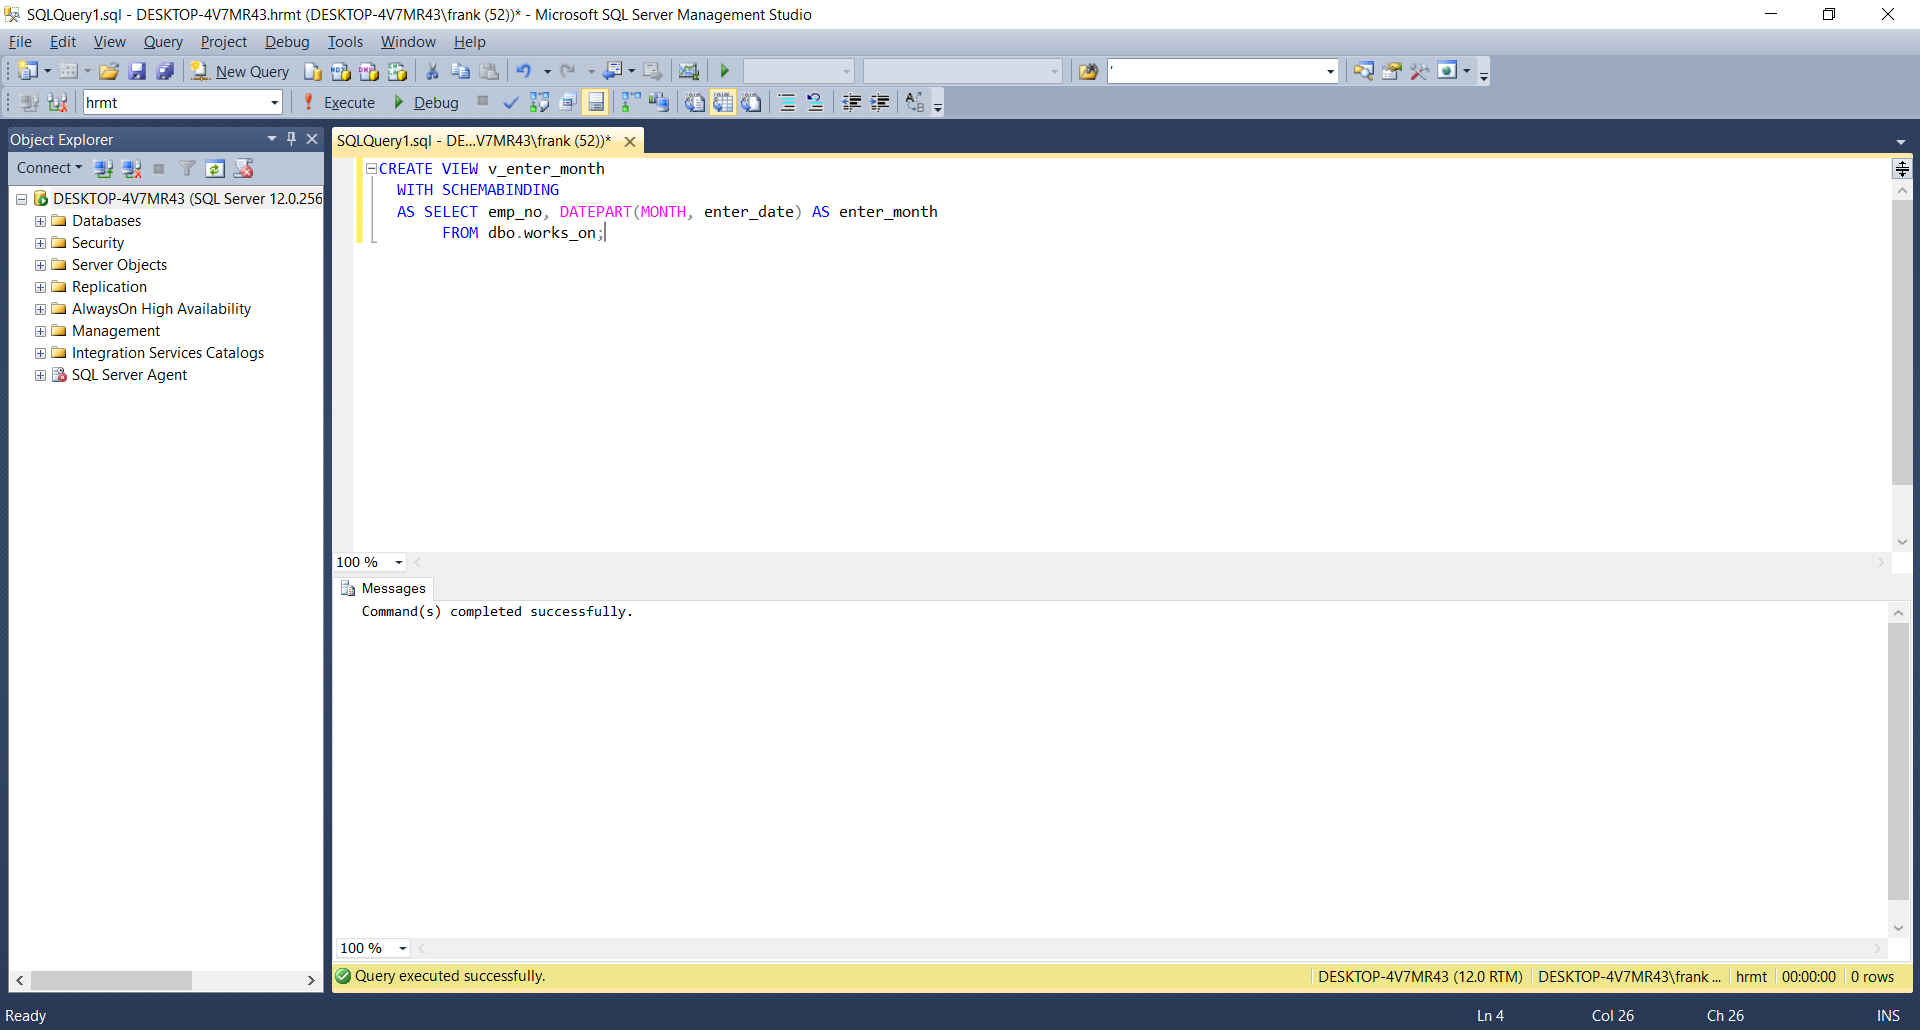Viewport: 1920px width, 1030px height.
Task: Click the IntelliSense Enabled icon
Action: click(x=596, y=102)
